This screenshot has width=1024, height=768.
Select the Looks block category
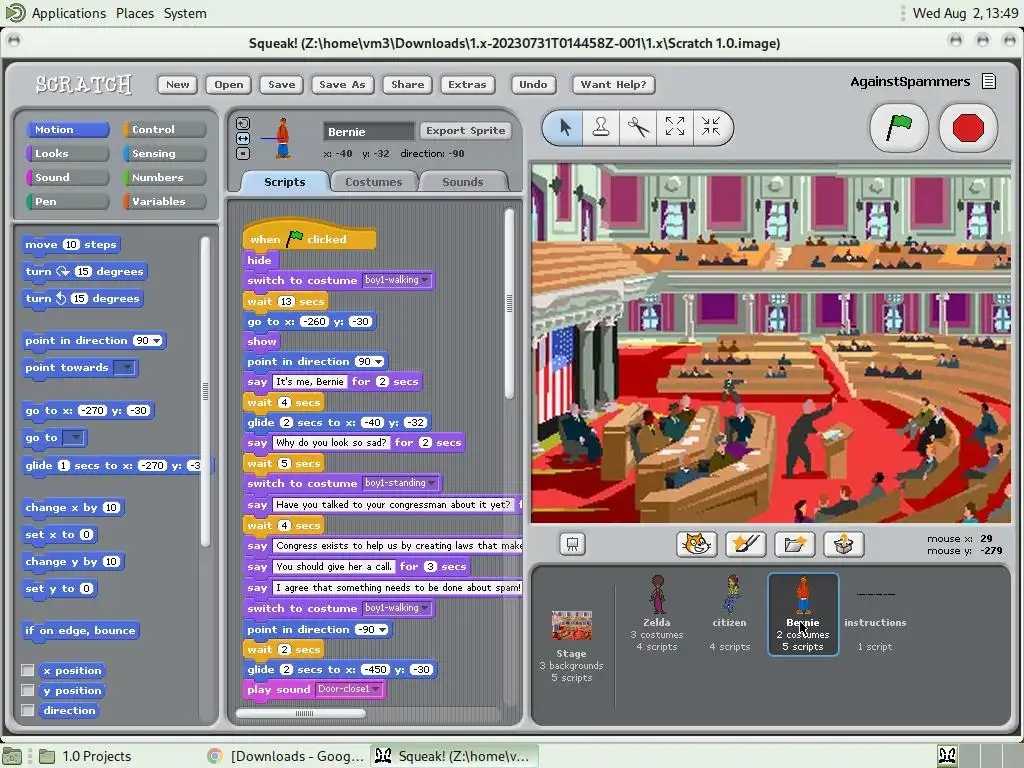[x=67, y=153]
